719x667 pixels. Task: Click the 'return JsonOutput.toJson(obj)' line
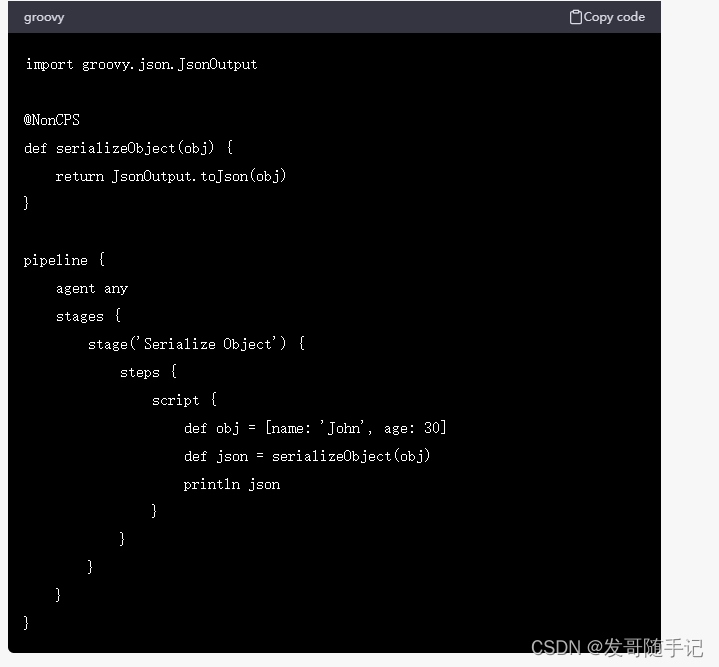coord(171,176)
